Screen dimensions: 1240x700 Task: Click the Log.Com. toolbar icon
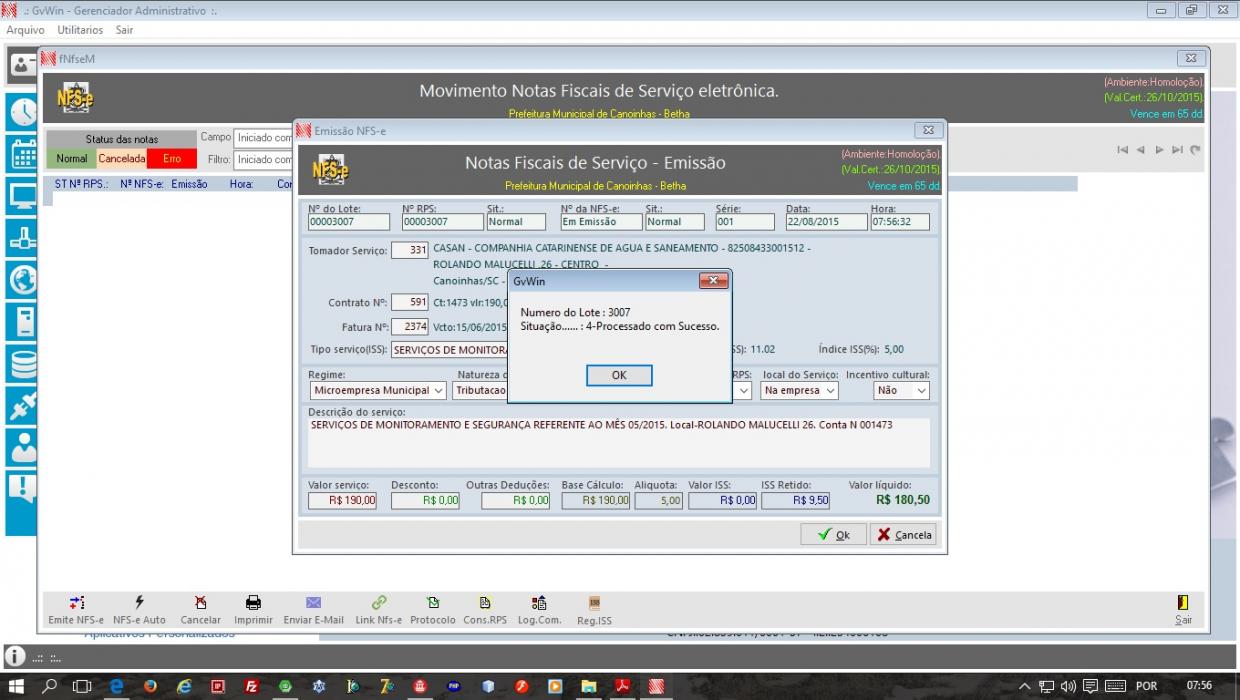tap(539, 603)
